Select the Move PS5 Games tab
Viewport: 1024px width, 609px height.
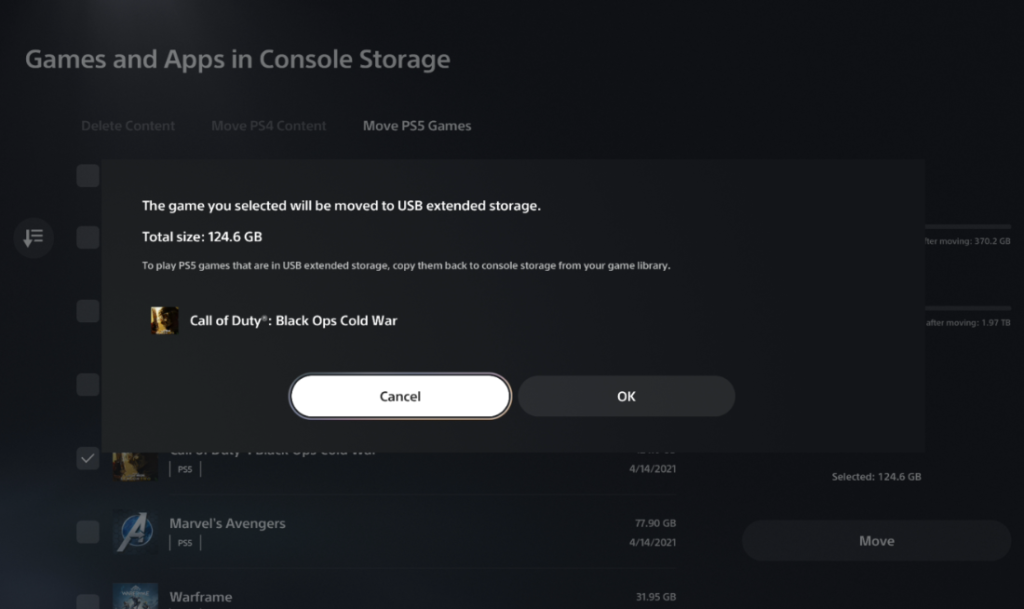417,125
